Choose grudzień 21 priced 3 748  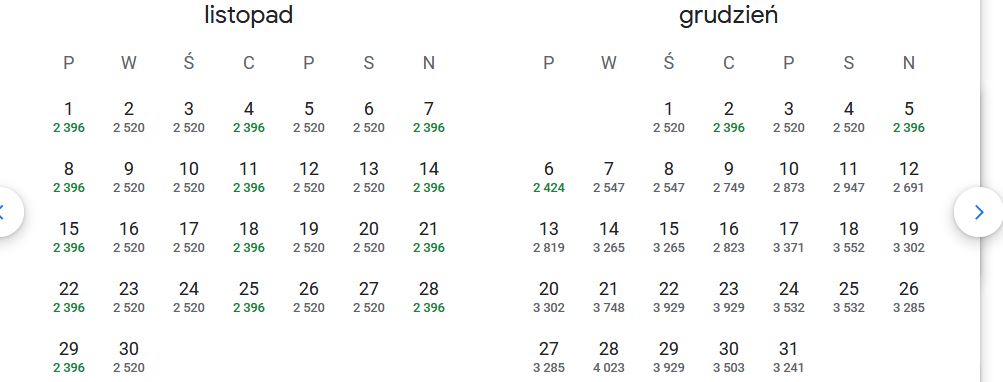coord(609,298)
